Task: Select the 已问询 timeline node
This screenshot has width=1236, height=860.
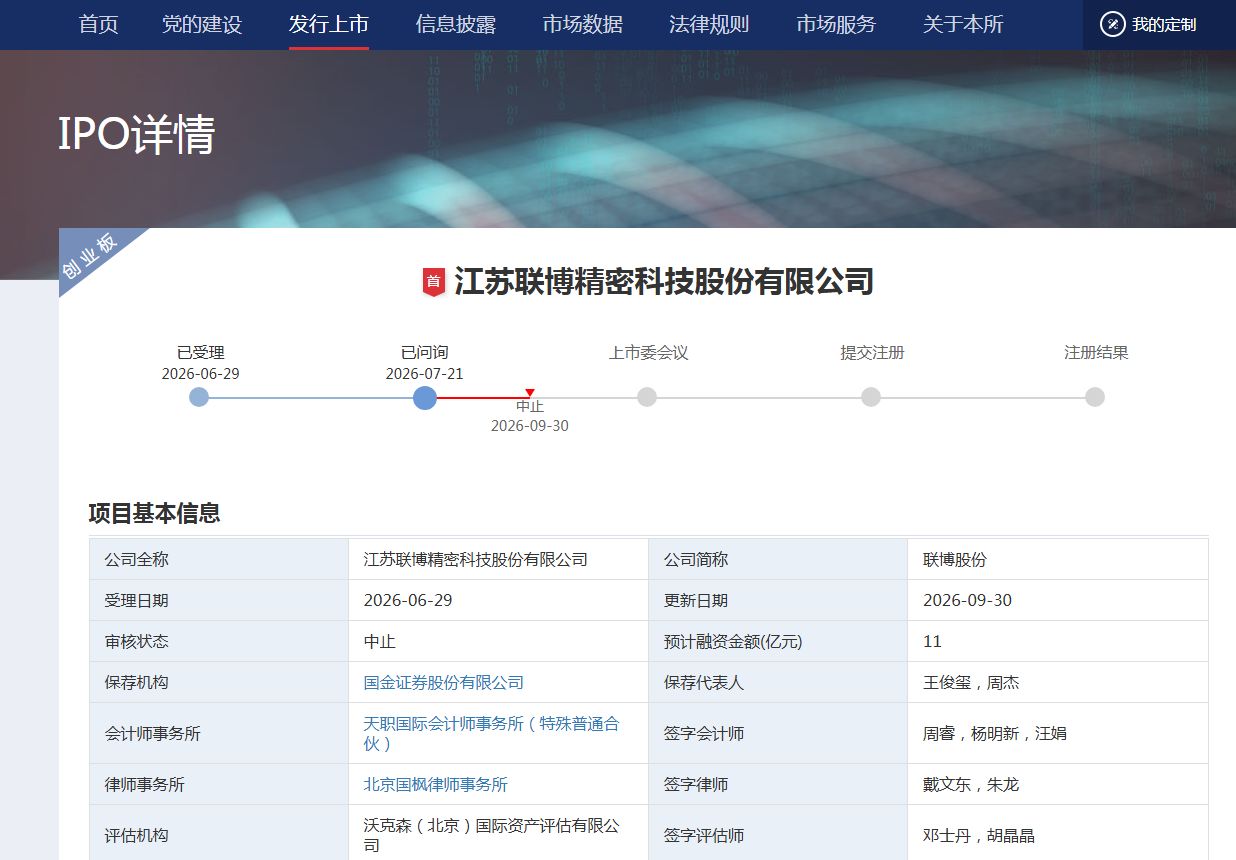Action: (x=425, y=397)
